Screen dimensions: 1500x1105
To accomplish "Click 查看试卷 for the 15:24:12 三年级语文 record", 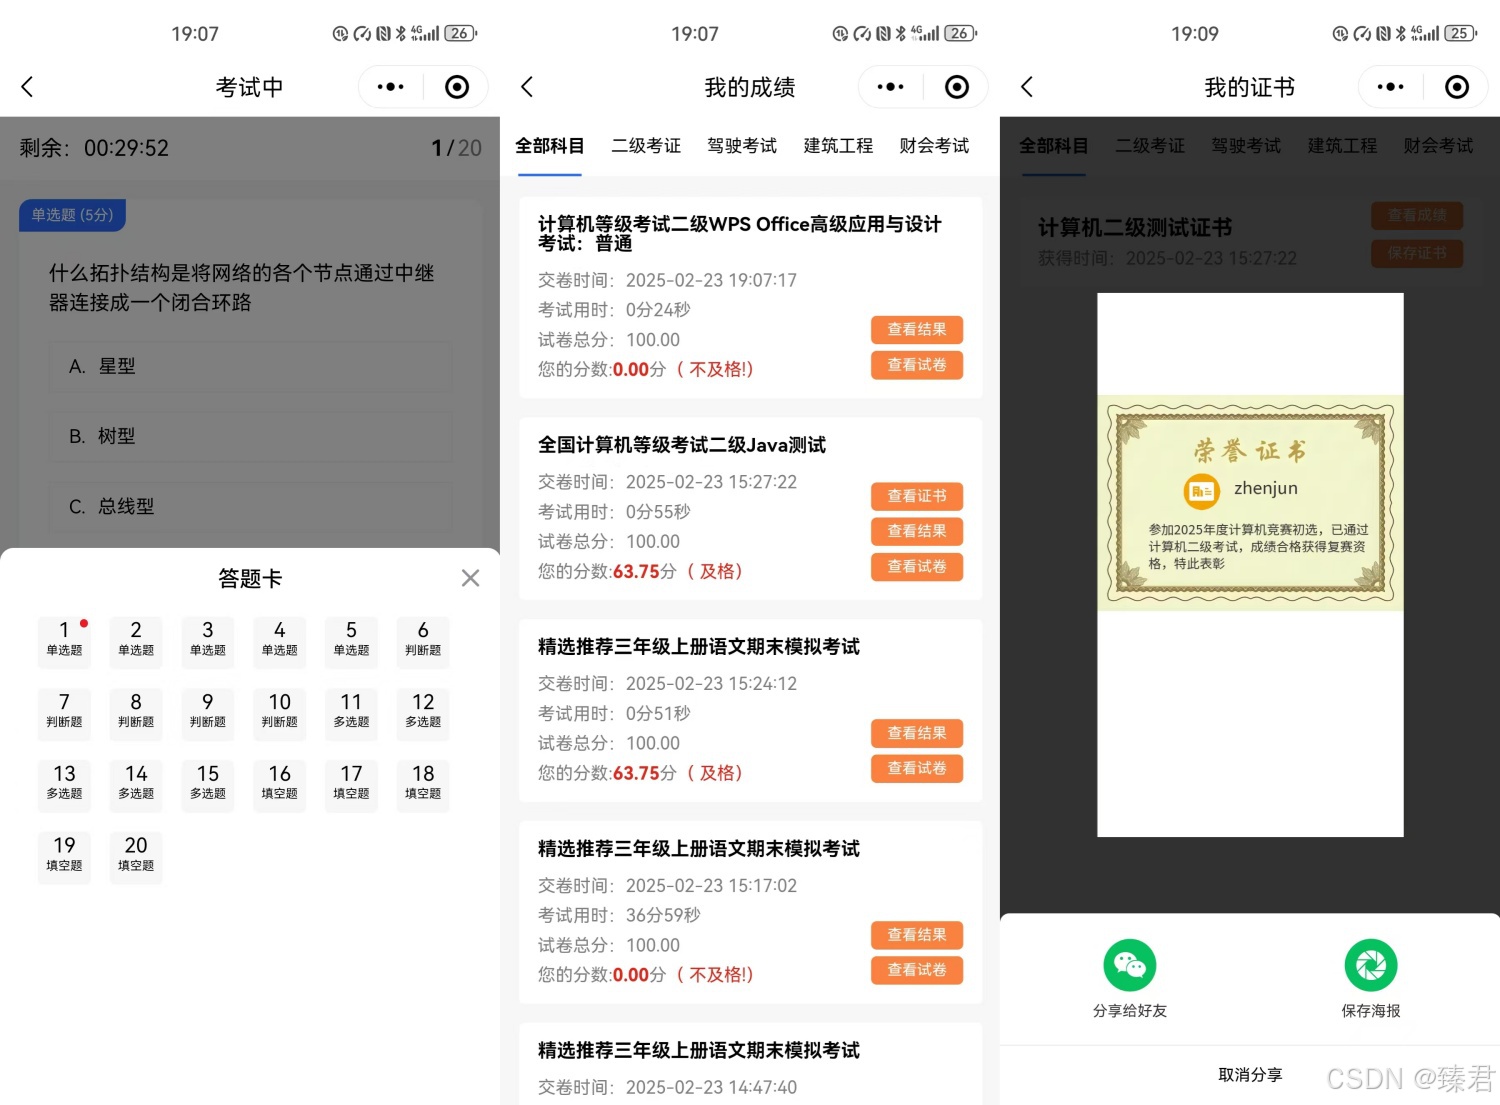I will (917, 768).
